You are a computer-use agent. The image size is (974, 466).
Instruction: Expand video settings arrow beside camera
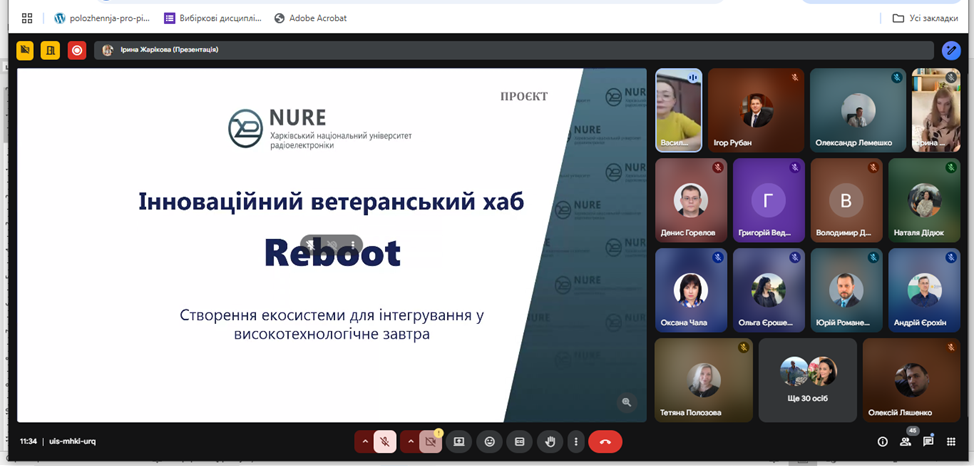(410, 442)
